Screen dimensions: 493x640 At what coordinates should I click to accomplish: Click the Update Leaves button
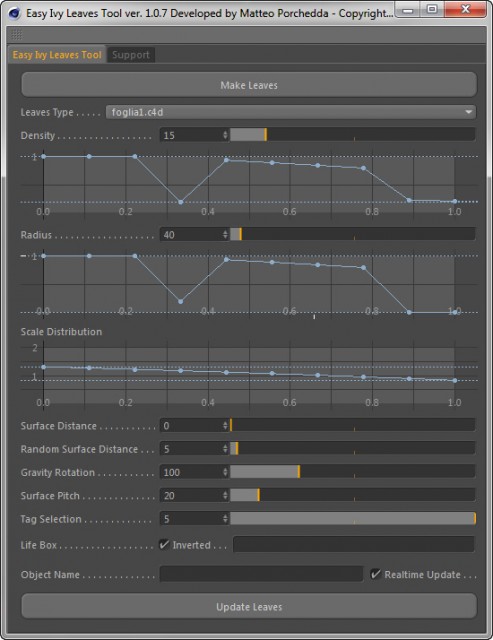tap(249, 607)
